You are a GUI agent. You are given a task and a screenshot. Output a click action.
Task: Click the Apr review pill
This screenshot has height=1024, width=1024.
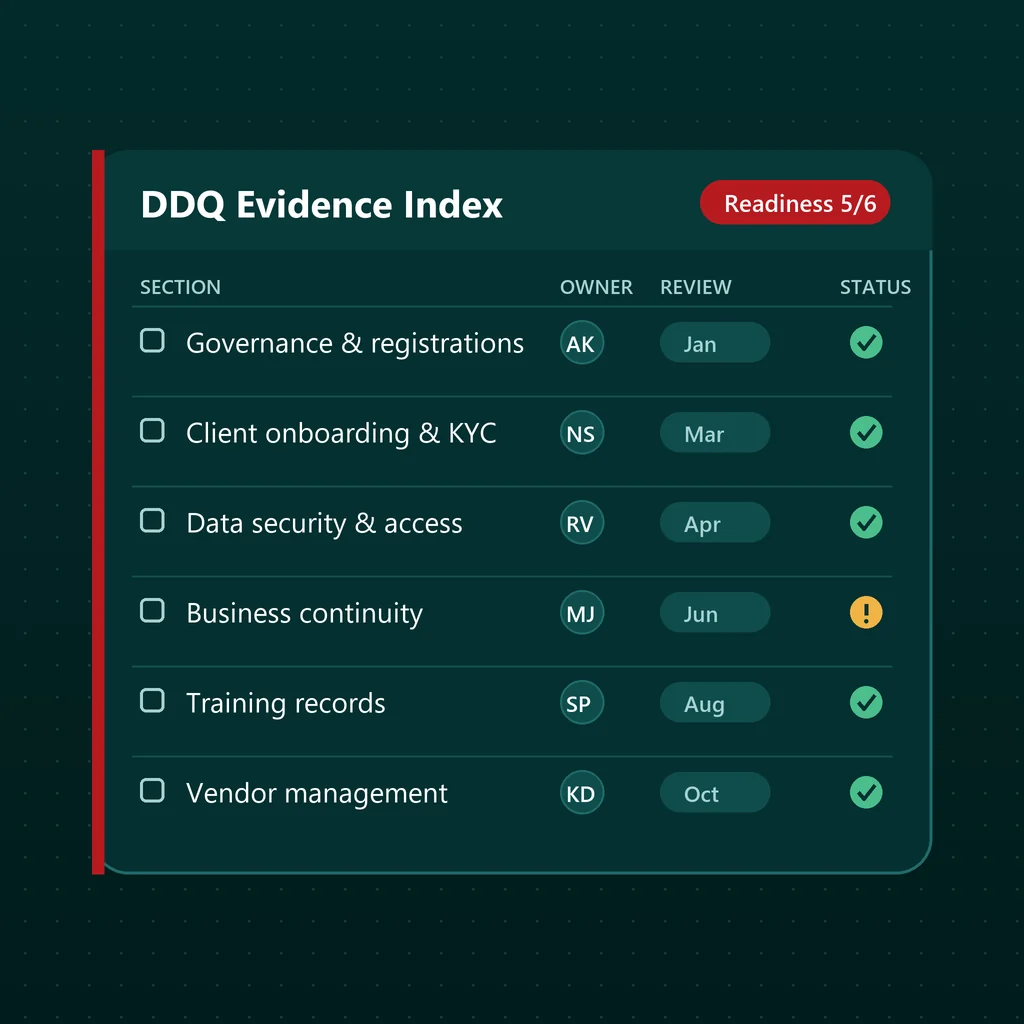point(714,522)
